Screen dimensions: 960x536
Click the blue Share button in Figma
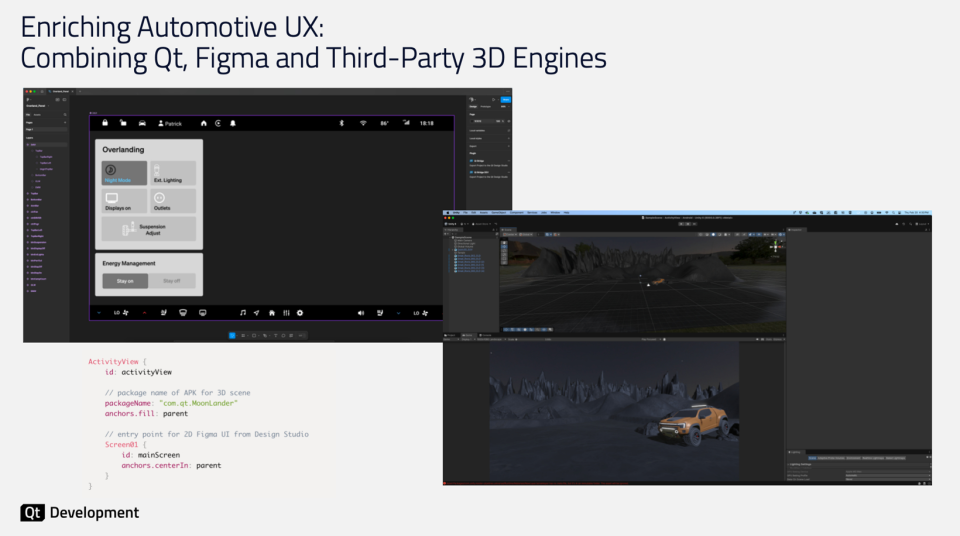tap(505, 99)
